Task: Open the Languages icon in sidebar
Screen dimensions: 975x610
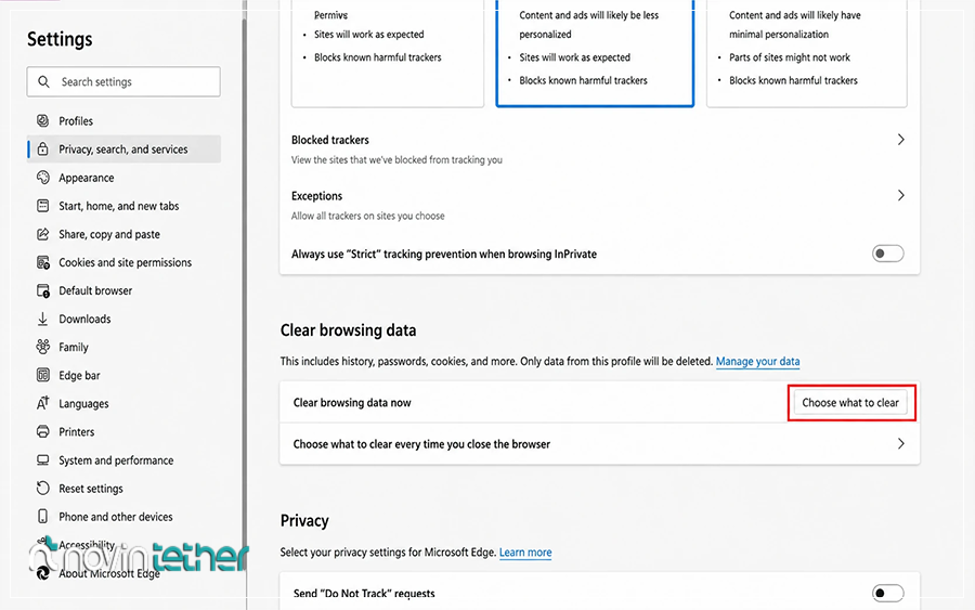Action: click(43, 403)
